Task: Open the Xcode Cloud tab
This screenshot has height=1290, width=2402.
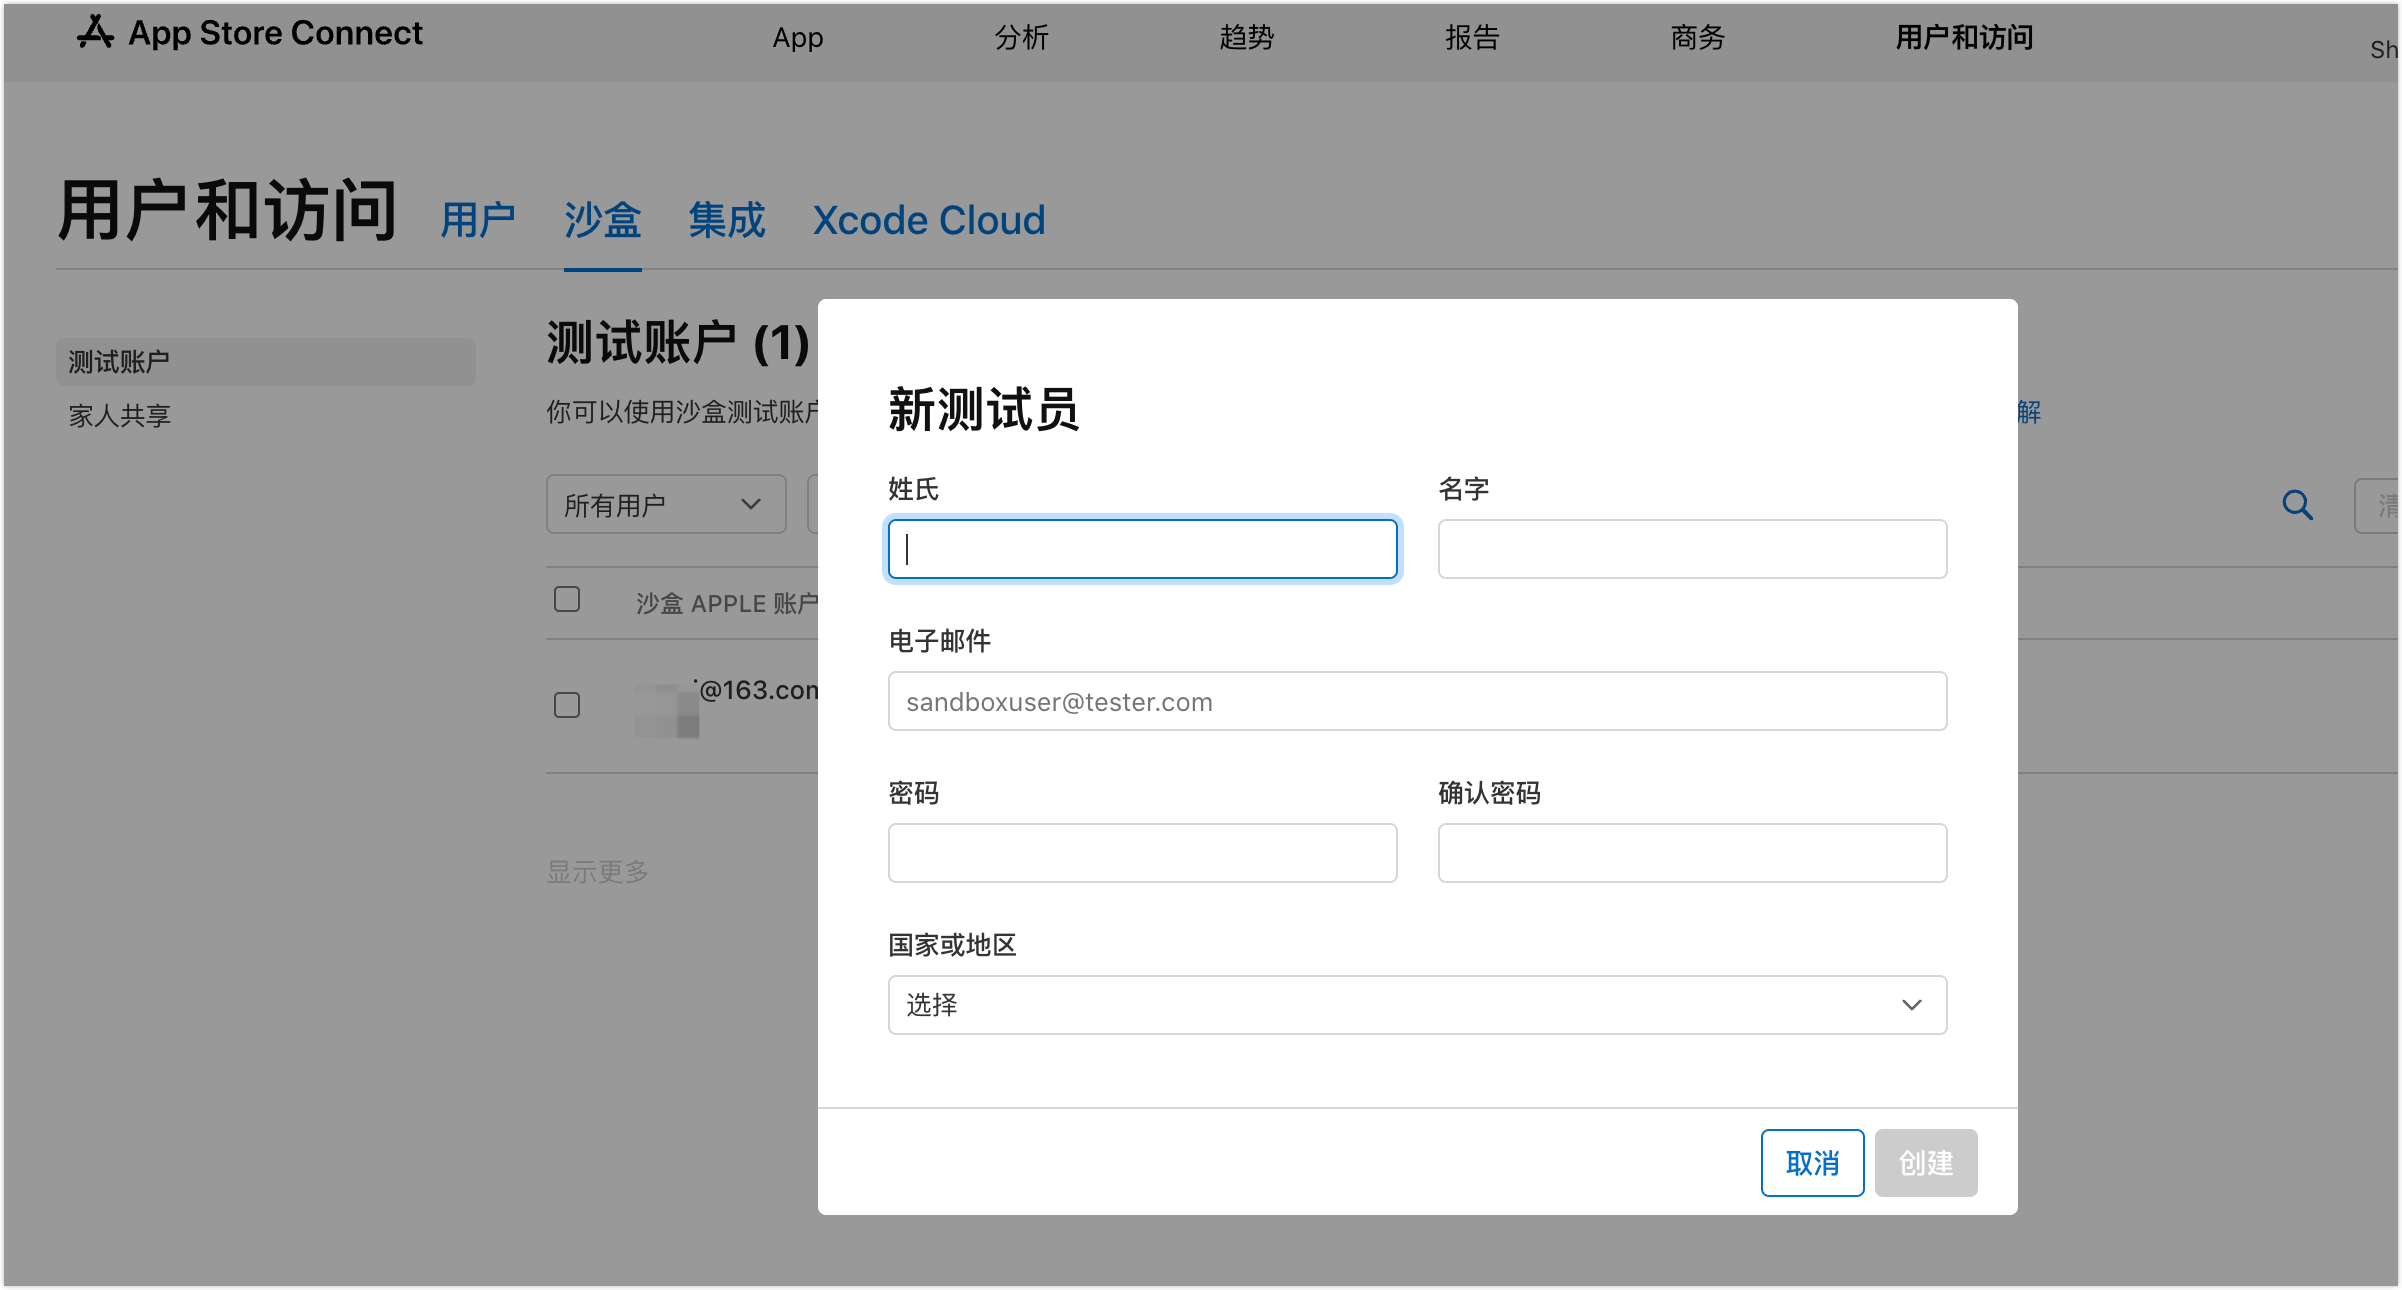Action: (928, 220)
